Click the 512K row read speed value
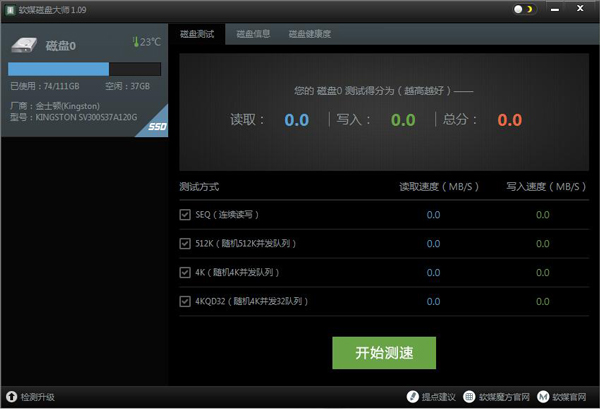 (x=434, y=244)
